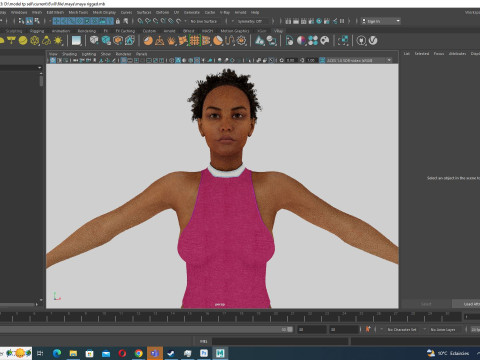
Task: Open the Symmetry: Off dropdown
Action: [252, 21]
